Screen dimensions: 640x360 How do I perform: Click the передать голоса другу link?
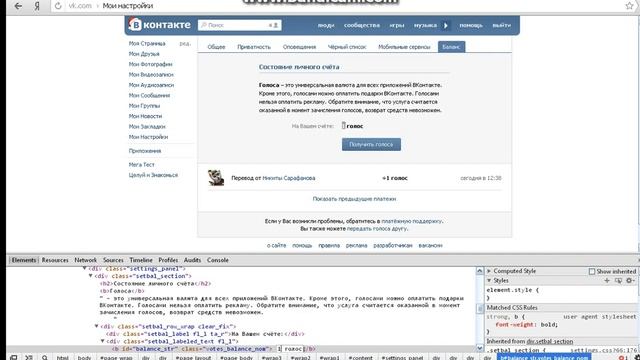click(377, 229)
